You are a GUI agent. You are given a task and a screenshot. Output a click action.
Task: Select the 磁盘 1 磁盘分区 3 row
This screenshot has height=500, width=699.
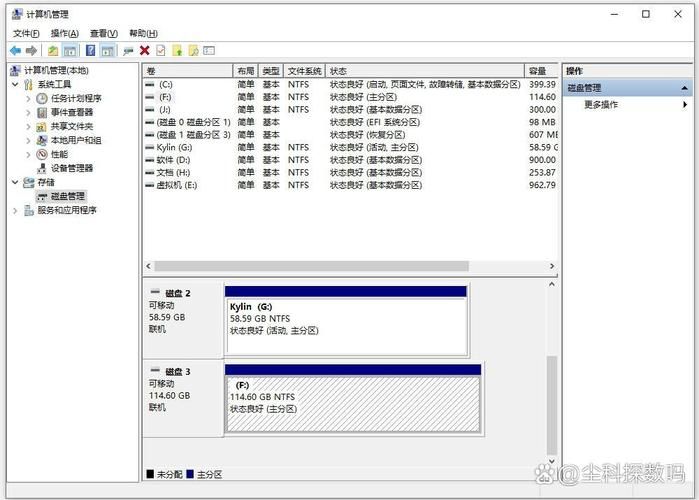[350, 135]
